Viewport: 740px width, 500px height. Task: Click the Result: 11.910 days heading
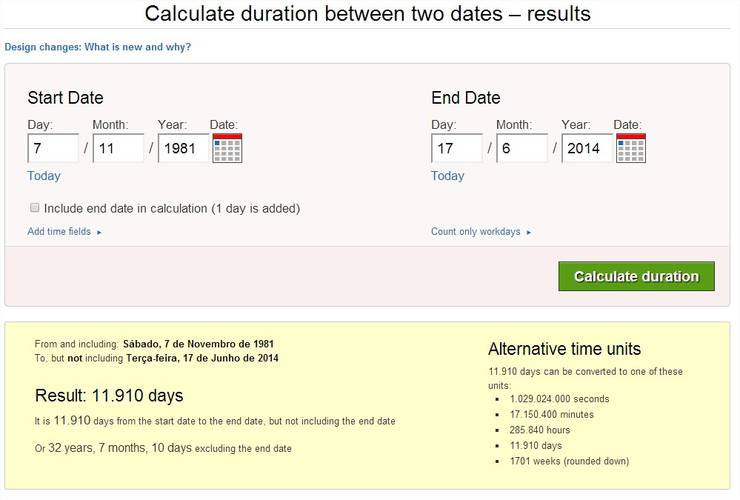[x=109, y=396]
